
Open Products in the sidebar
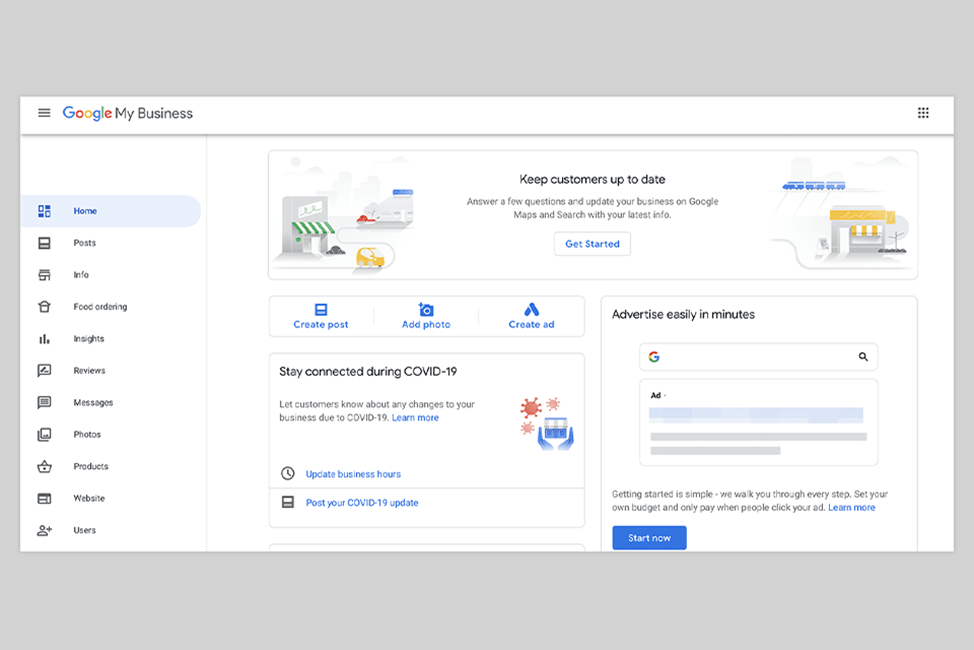pos(111,466)
